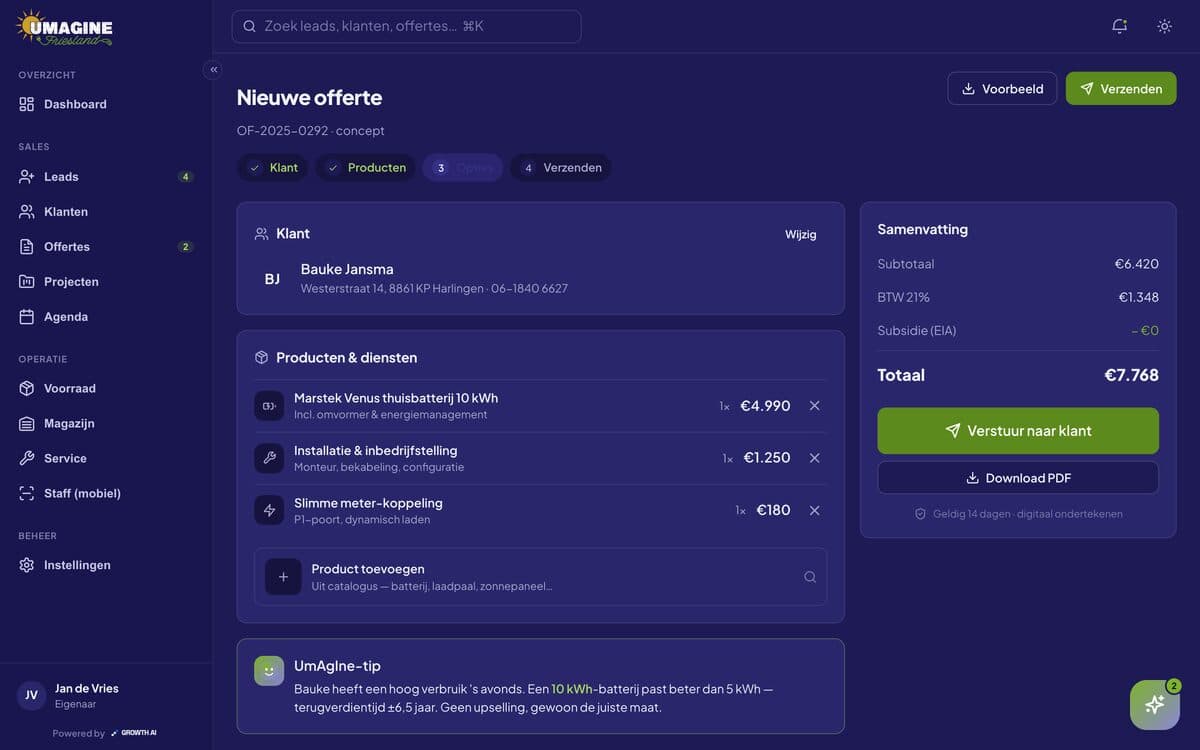Click the UmAgIne Friesland logo
The width and height of the screenshot is (1200, 750).
tap(65, 28)
